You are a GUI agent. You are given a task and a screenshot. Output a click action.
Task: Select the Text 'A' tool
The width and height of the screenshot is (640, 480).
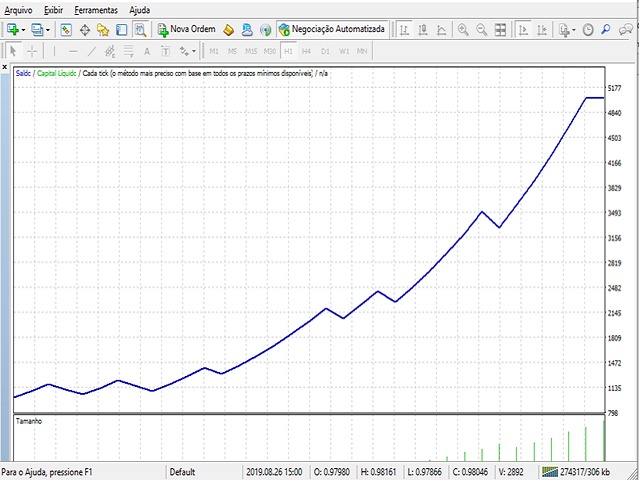click(147, 51)
